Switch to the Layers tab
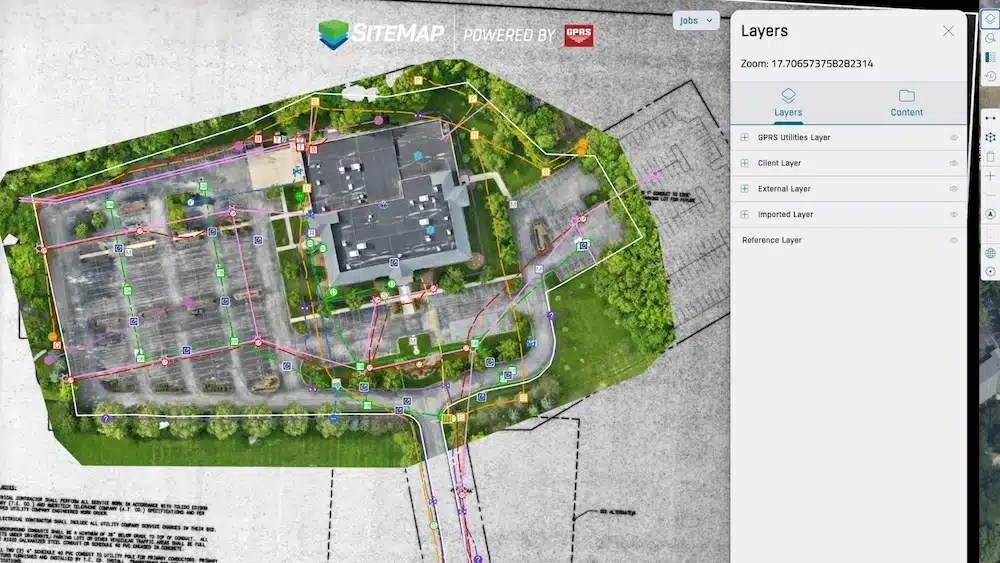The height and width of the screenshot is (563, 1000). pyautogui.click(x=788, y=103)
